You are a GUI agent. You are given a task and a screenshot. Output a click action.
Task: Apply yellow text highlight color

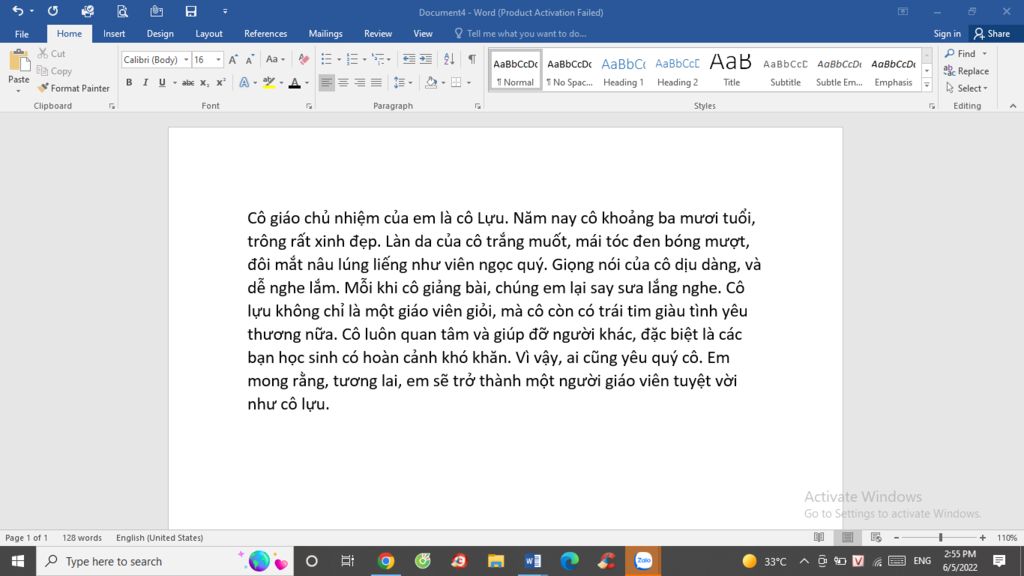click(268, 83)
